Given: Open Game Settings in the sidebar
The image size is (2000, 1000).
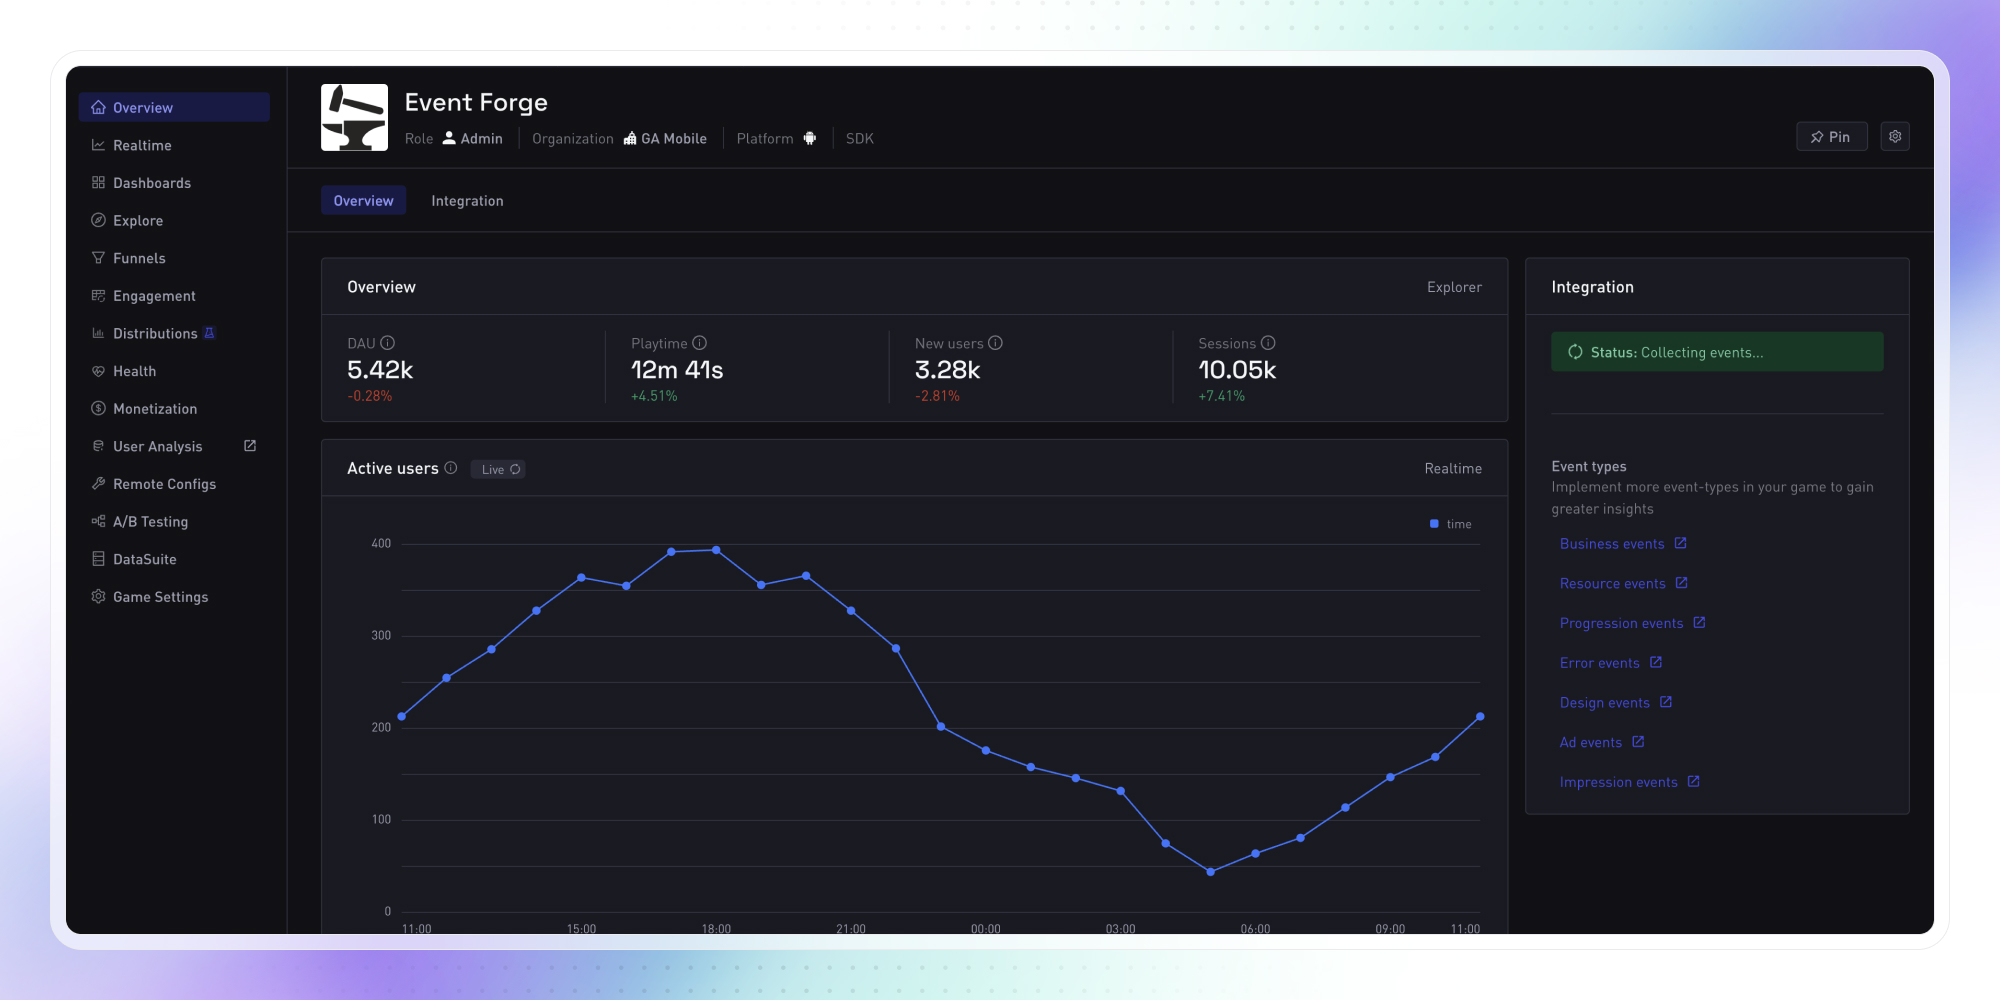Looking at the screenshot, I should tap(174, 597).
